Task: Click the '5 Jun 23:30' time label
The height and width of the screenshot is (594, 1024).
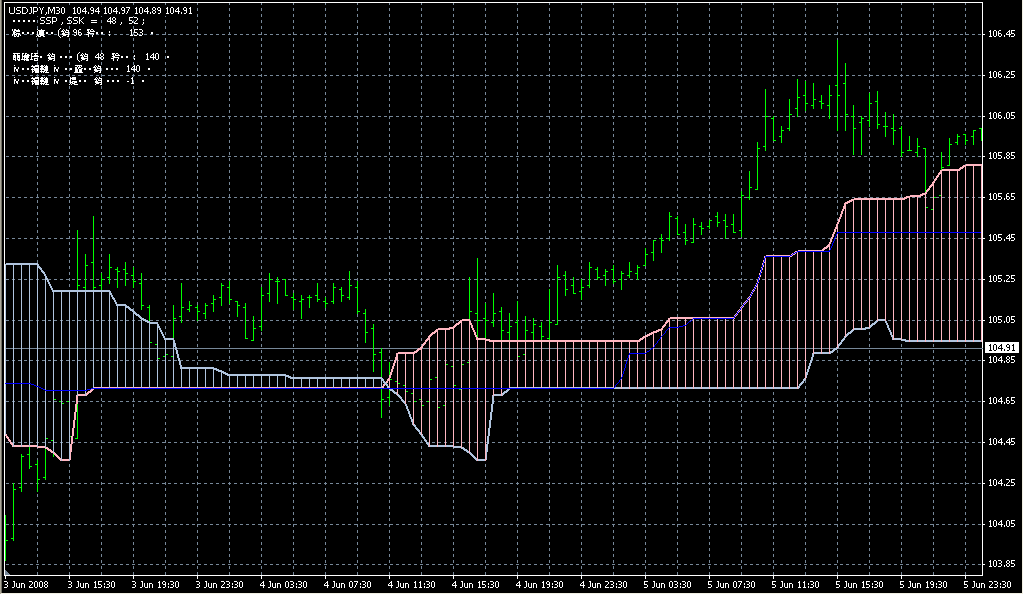Action: click(x=987, y=585)
